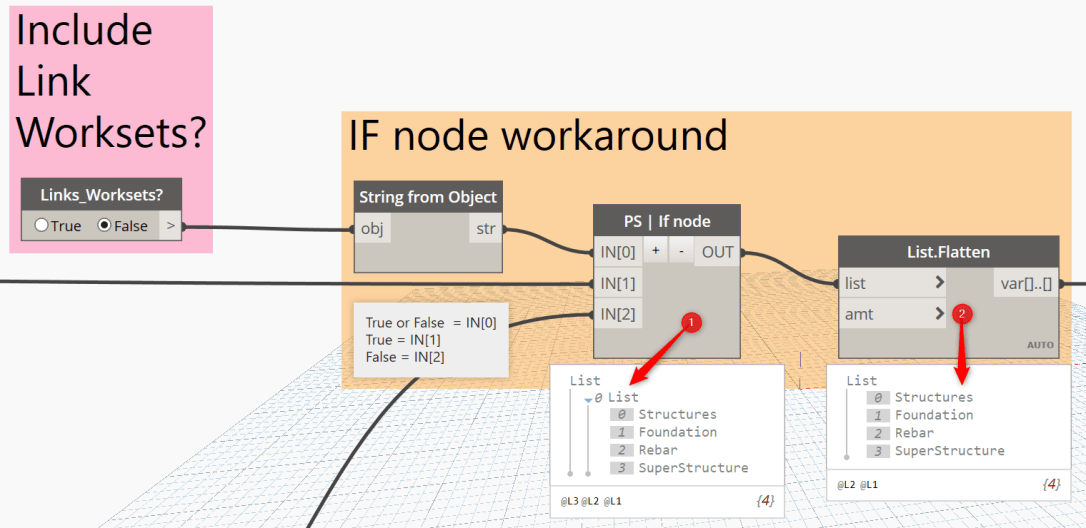This screenshot has width=1086, height=528.
Task: Click the var[]..[] output port
Action: point(1025,283)
